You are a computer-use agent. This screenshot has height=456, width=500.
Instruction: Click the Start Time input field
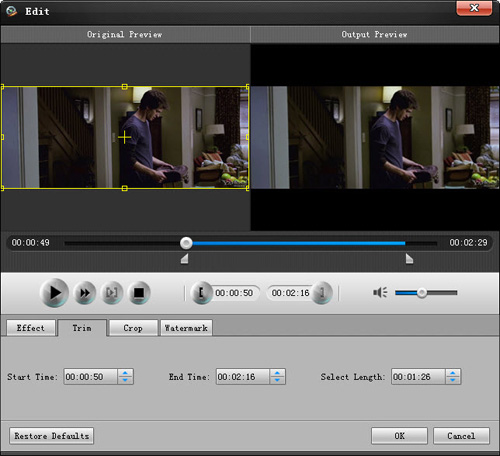tap(90, 377)
